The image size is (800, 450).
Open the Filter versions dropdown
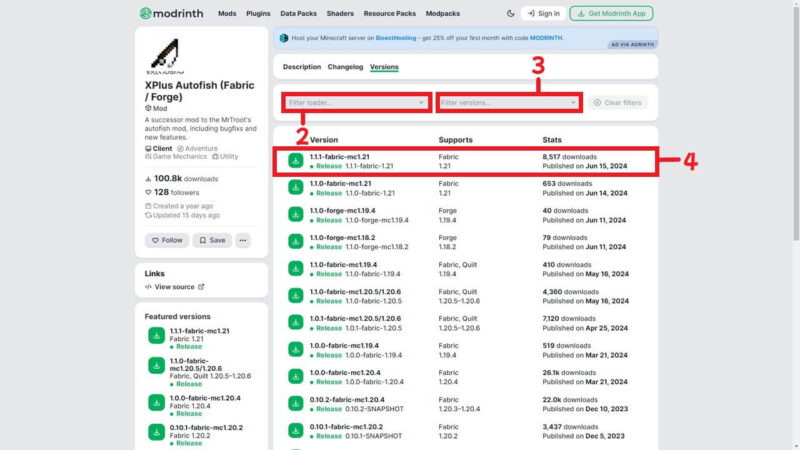(509, 103)
